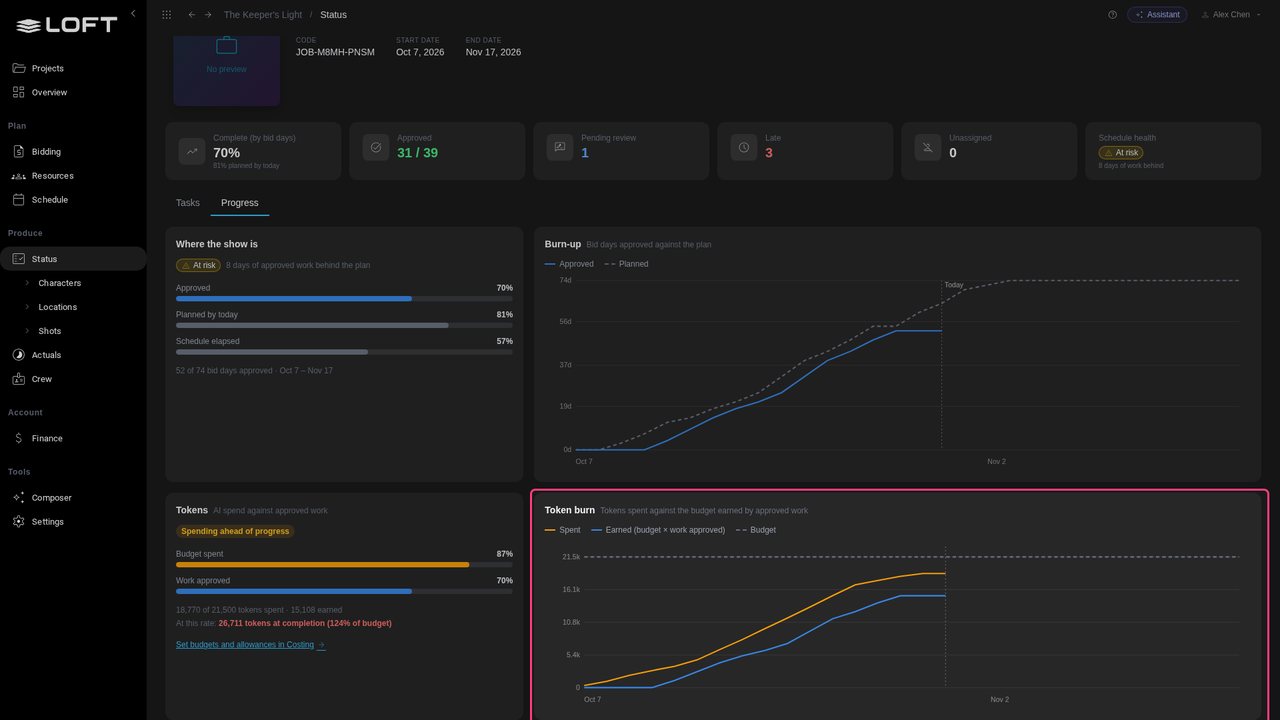
Task: Click the Spending ahead of progress badge
Action: click(235, 532)
